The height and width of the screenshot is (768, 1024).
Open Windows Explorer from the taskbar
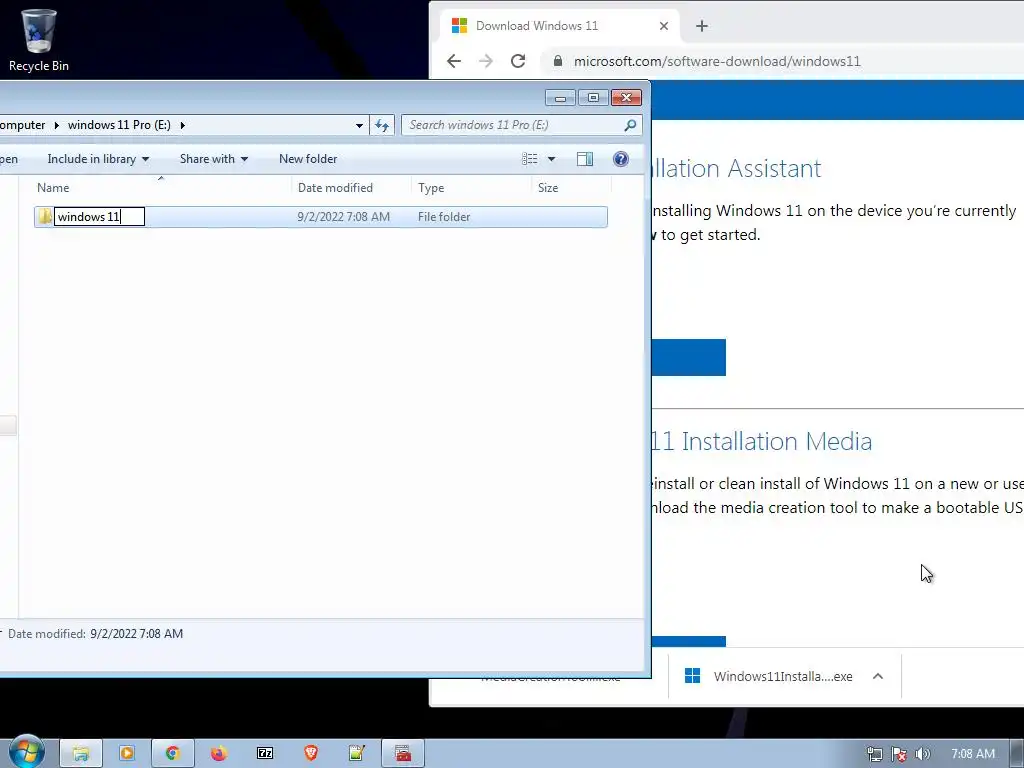click(81, 754)
